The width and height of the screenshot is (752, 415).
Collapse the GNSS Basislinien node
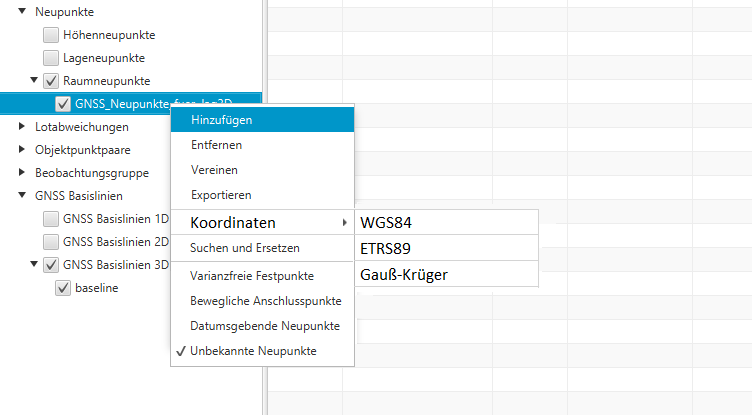click(23, 195)
